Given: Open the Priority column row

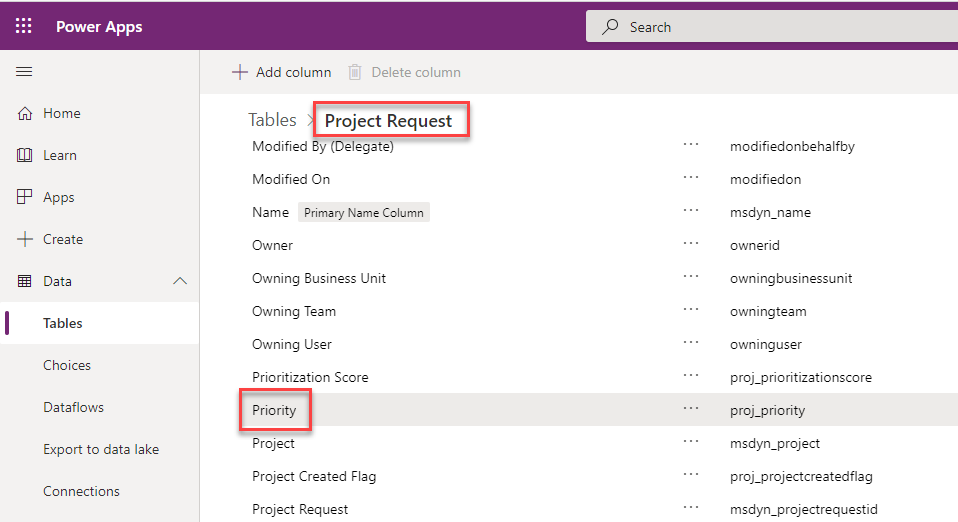Looking at the screenshot, I should 274,410.
